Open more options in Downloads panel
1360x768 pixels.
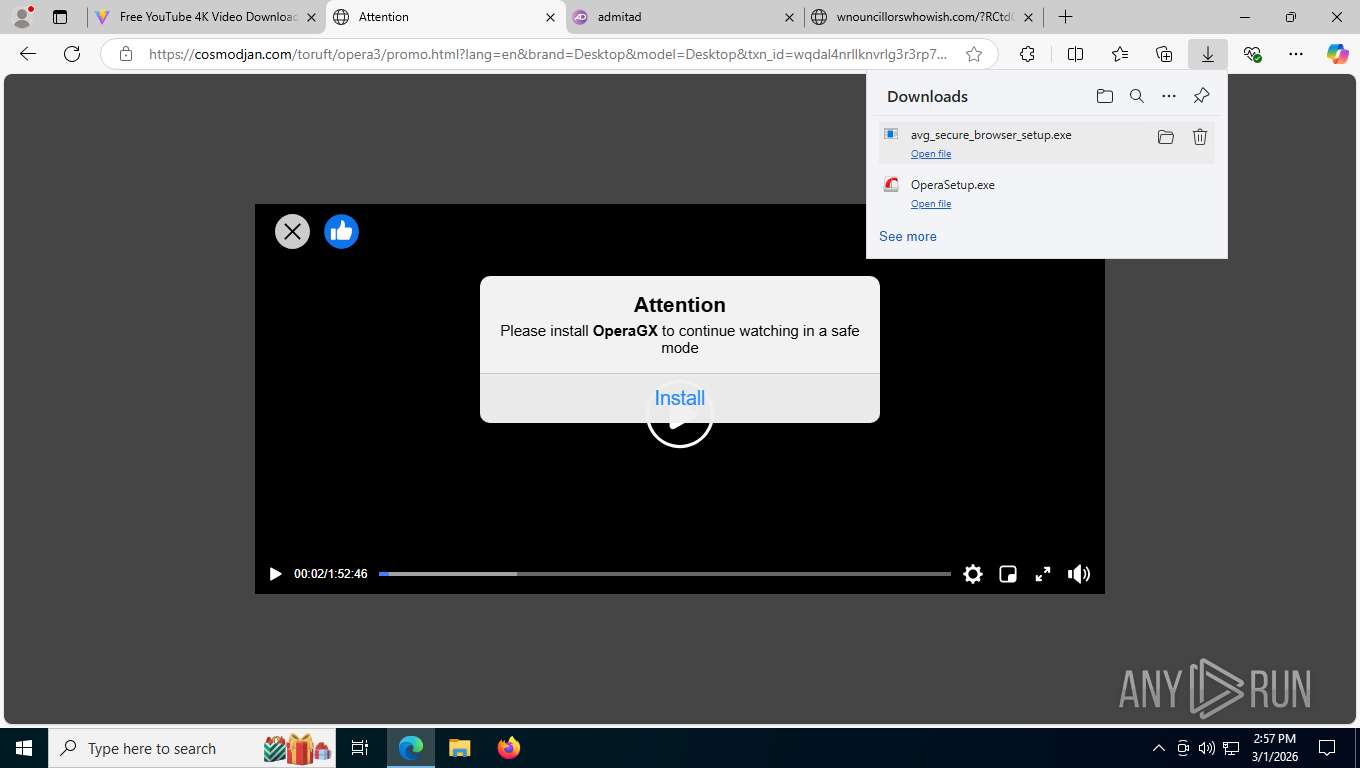click(1169, 96)
